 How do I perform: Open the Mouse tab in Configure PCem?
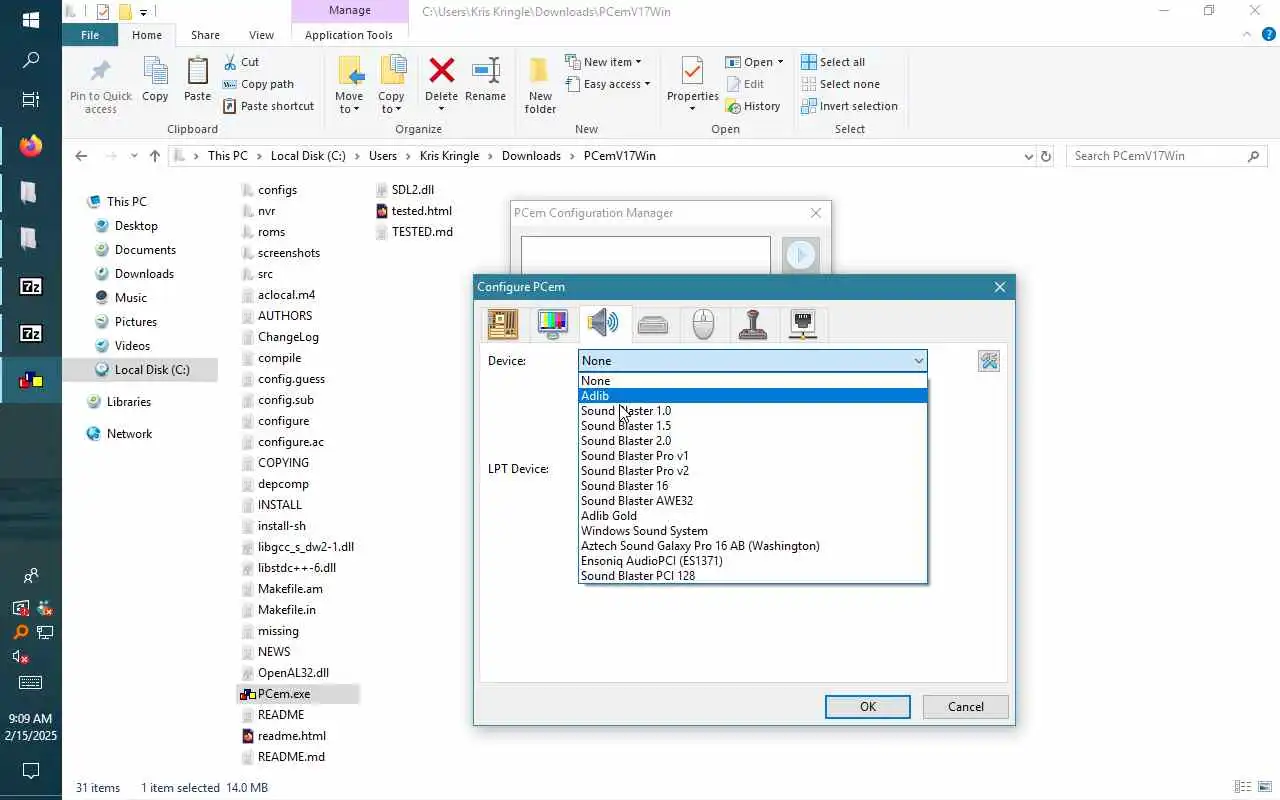tap(703, 323)
